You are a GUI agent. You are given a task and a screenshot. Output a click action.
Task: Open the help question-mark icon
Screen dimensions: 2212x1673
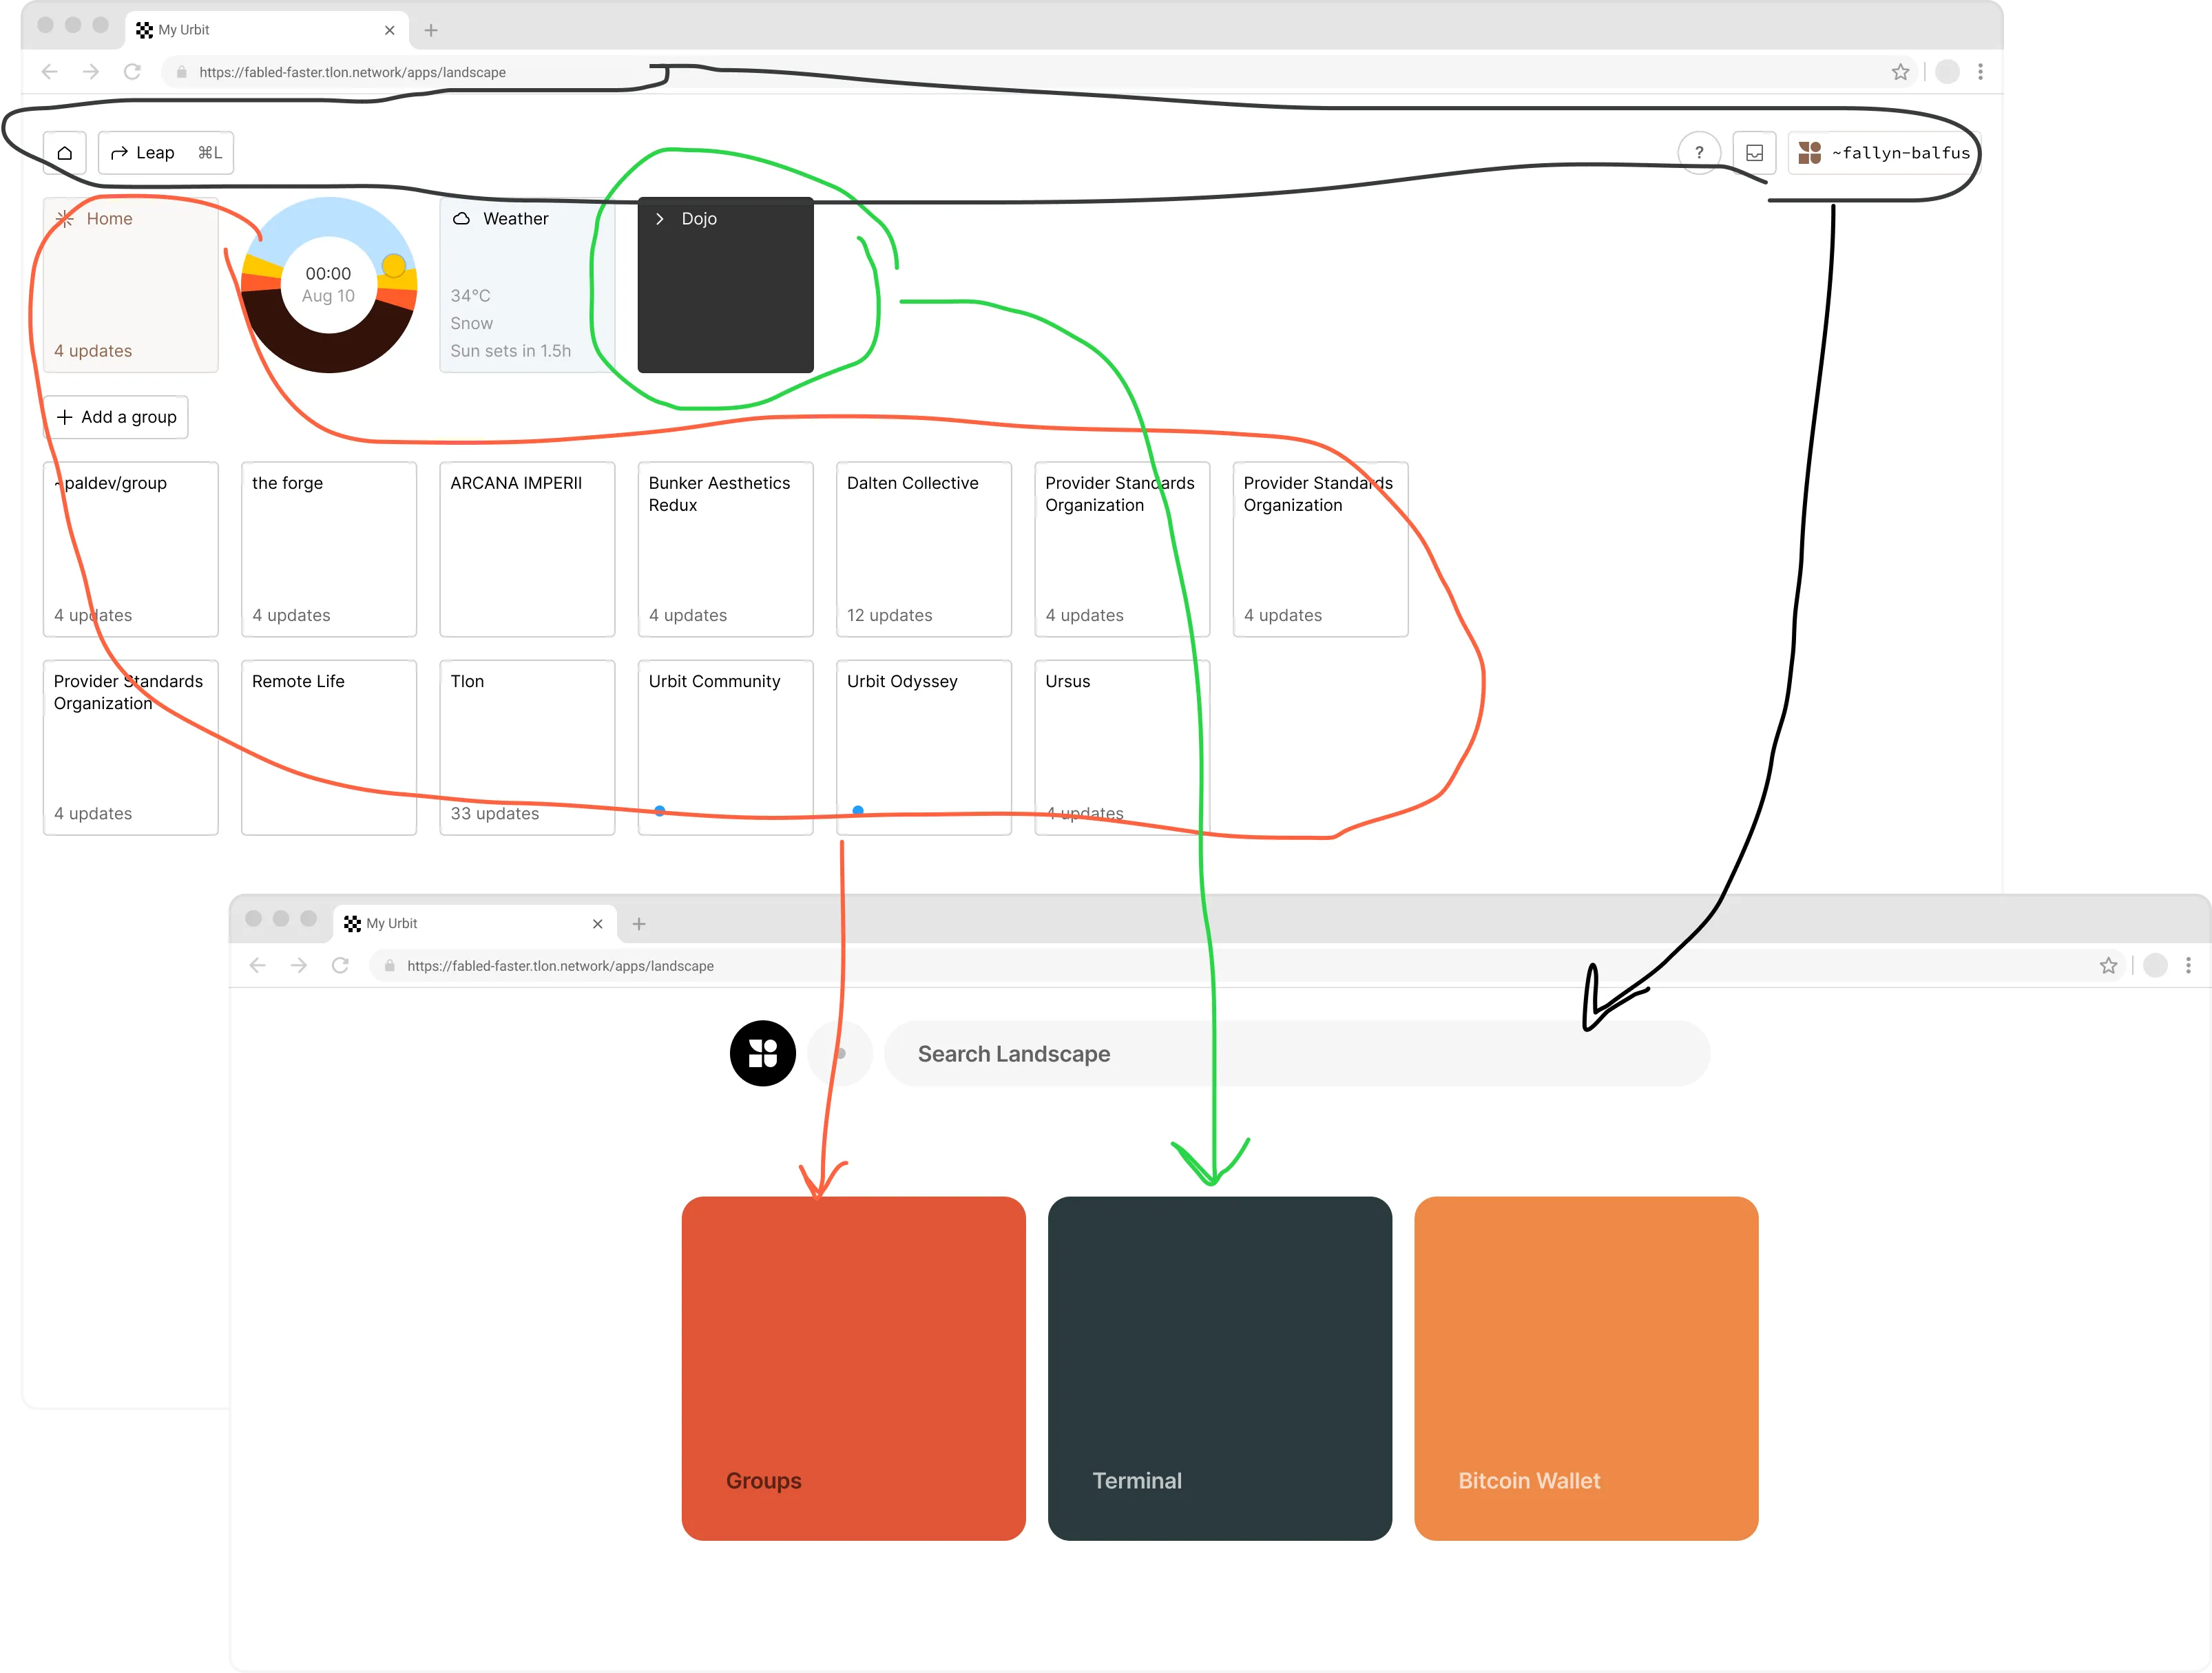[1700, 152]
